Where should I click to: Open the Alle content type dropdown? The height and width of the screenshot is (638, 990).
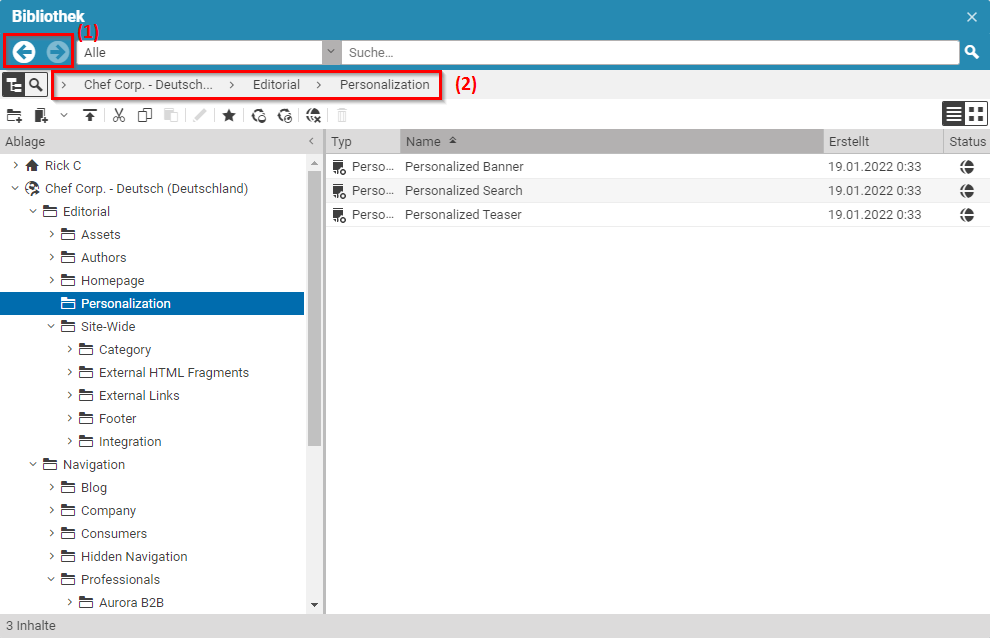[331, 52]
